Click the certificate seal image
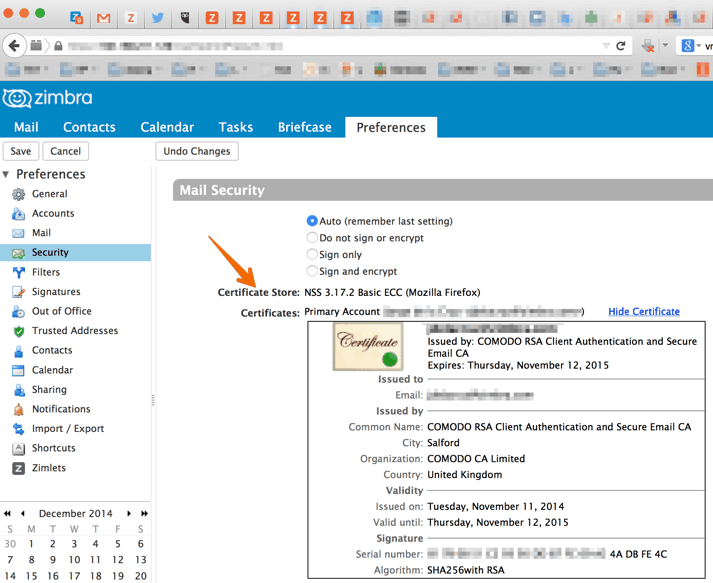This screenshot has height=583, width=713. [368, 347]
